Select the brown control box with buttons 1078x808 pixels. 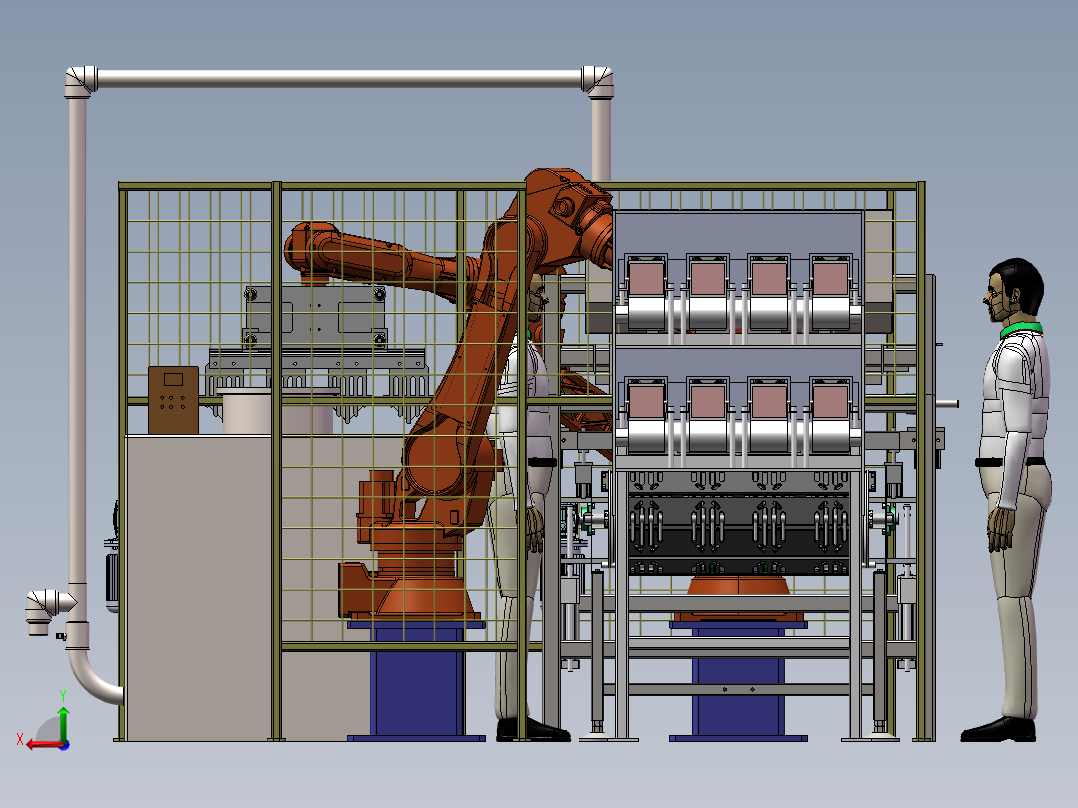click(173, 400)
